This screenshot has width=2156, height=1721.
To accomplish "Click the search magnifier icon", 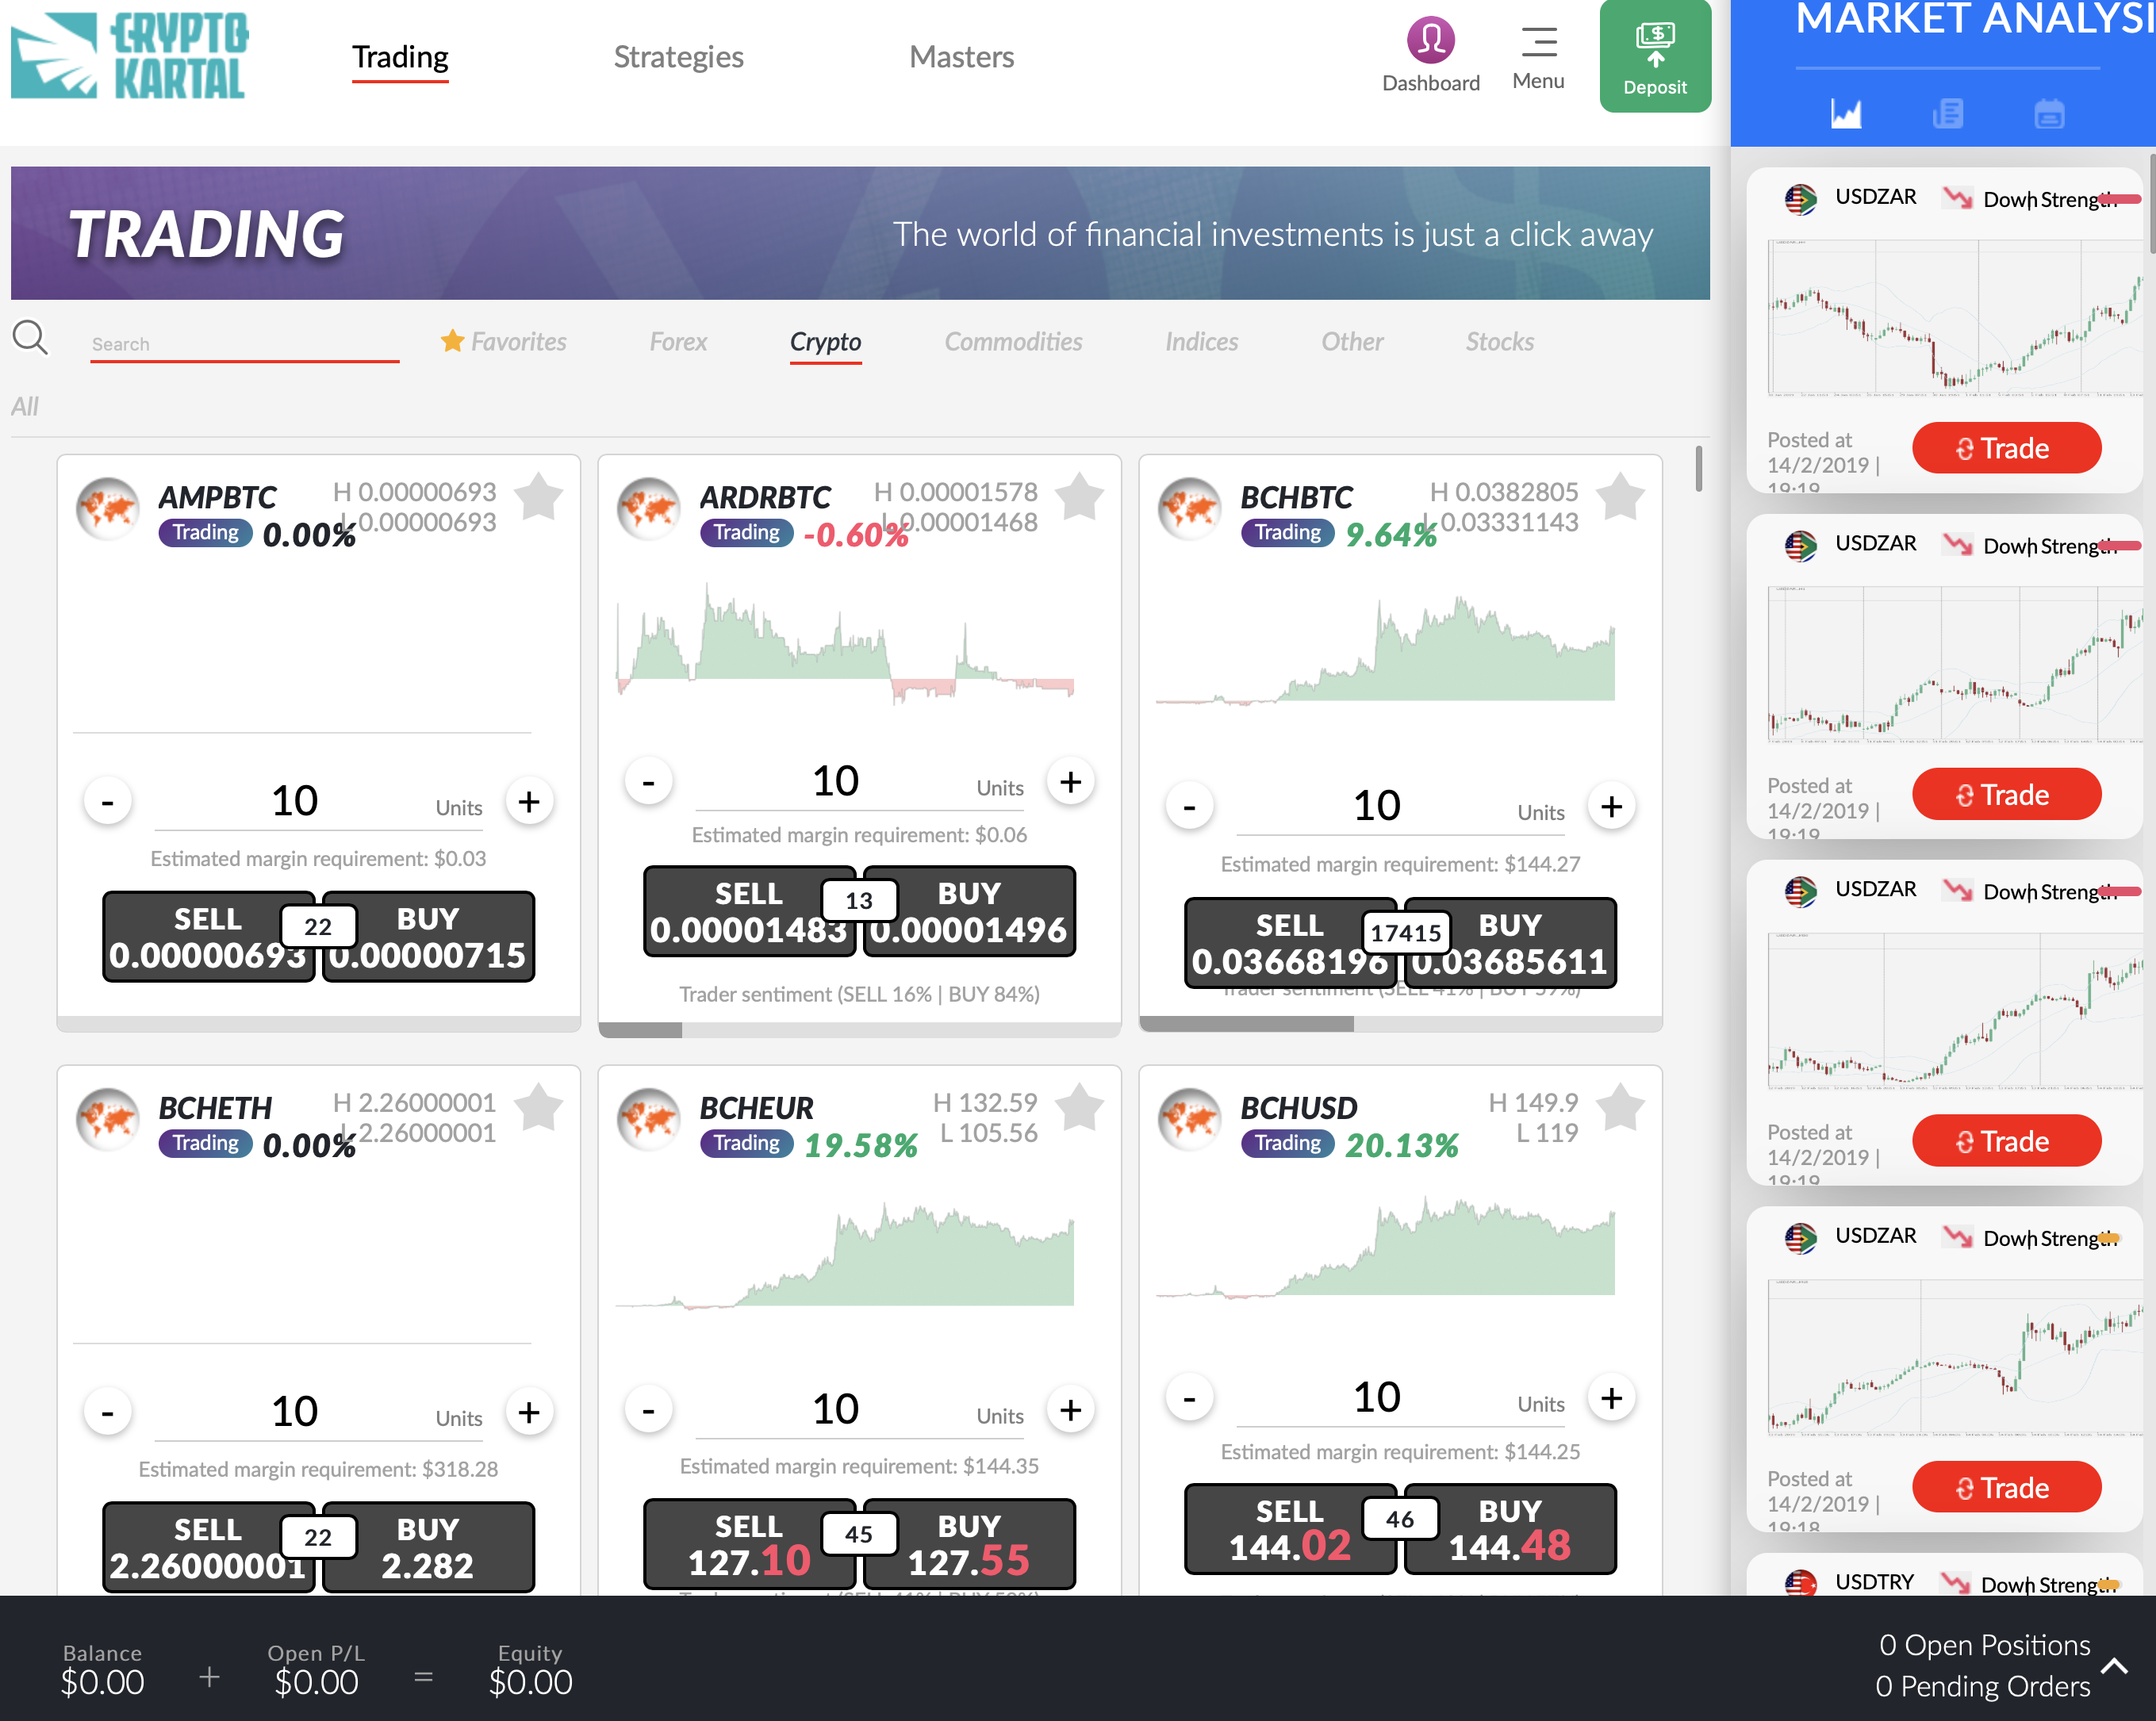I will click(x=30, y=337).
